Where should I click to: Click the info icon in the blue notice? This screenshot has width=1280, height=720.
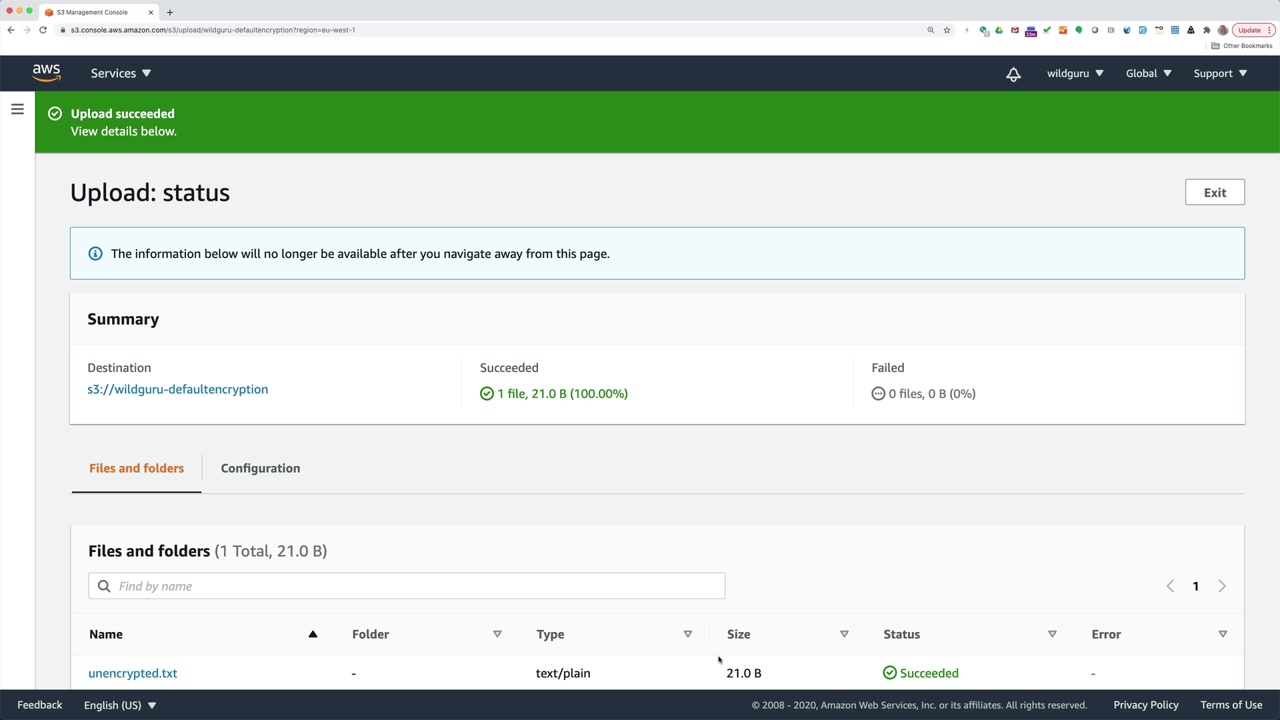click(x=95, y=253)
